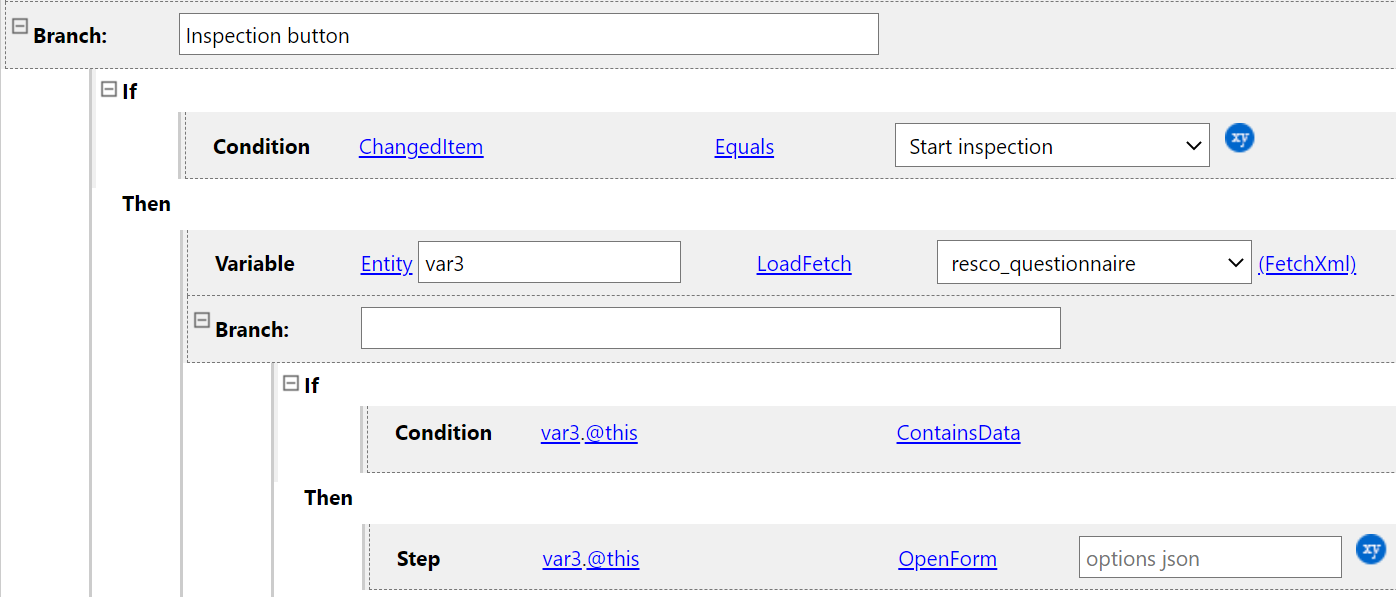The width and height of the screenshot is (1396, 597).
Task: Click var3.@this link in Step row
Action: coord(590,559)
